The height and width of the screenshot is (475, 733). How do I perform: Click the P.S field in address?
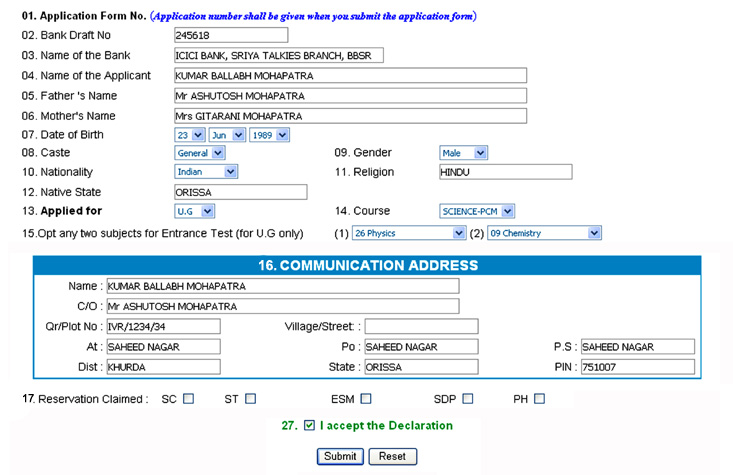[x=638, y=346]
